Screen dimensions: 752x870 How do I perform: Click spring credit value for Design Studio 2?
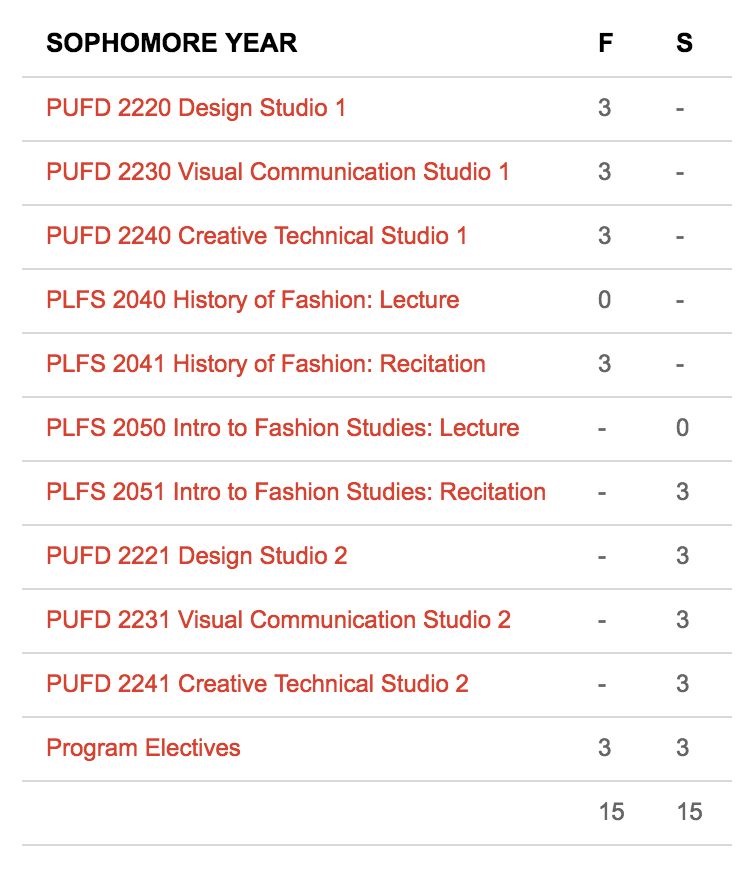(x=683, y=556)
